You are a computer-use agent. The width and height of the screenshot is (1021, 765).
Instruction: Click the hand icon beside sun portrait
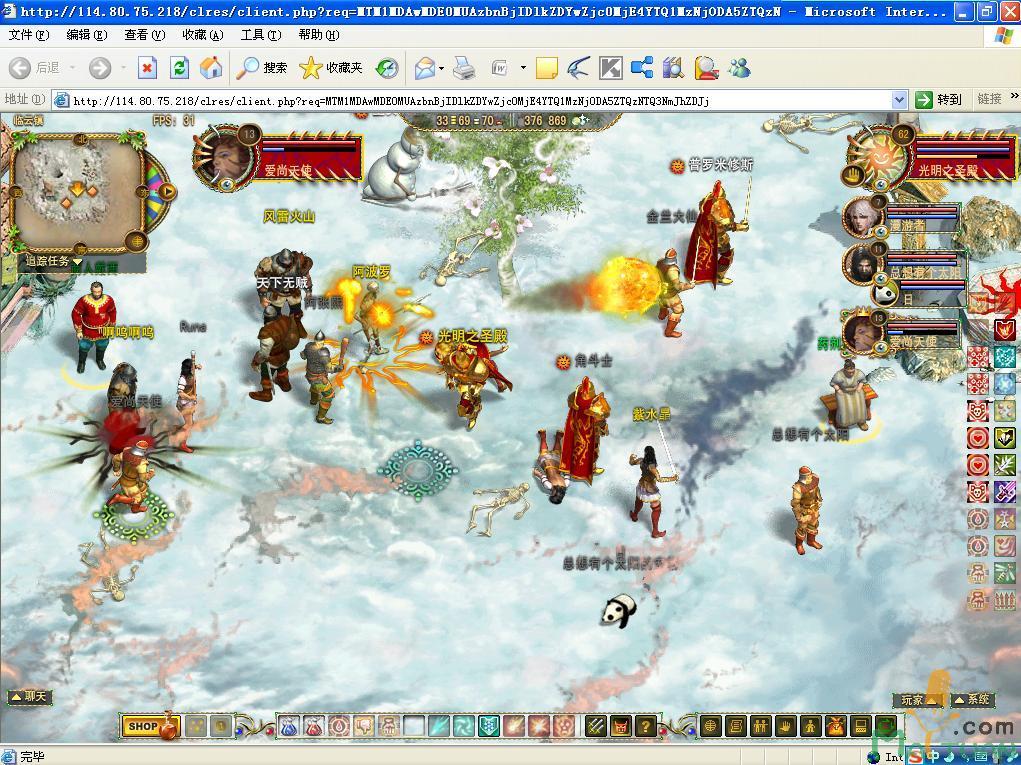[x=855, y=175]
